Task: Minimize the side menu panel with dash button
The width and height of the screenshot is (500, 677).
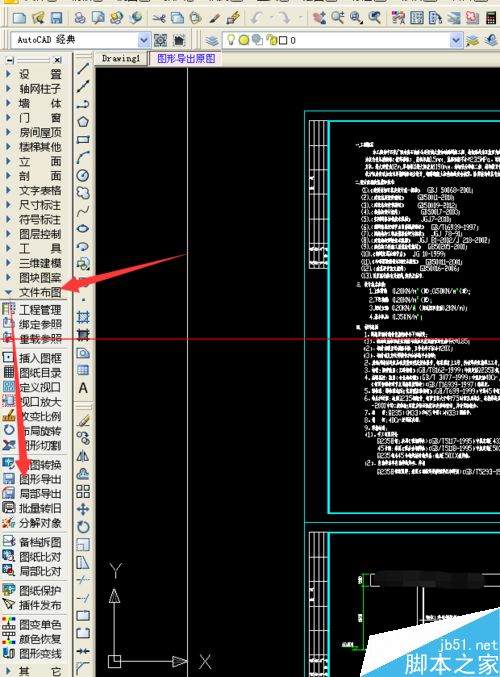Action: coord(11,60)
